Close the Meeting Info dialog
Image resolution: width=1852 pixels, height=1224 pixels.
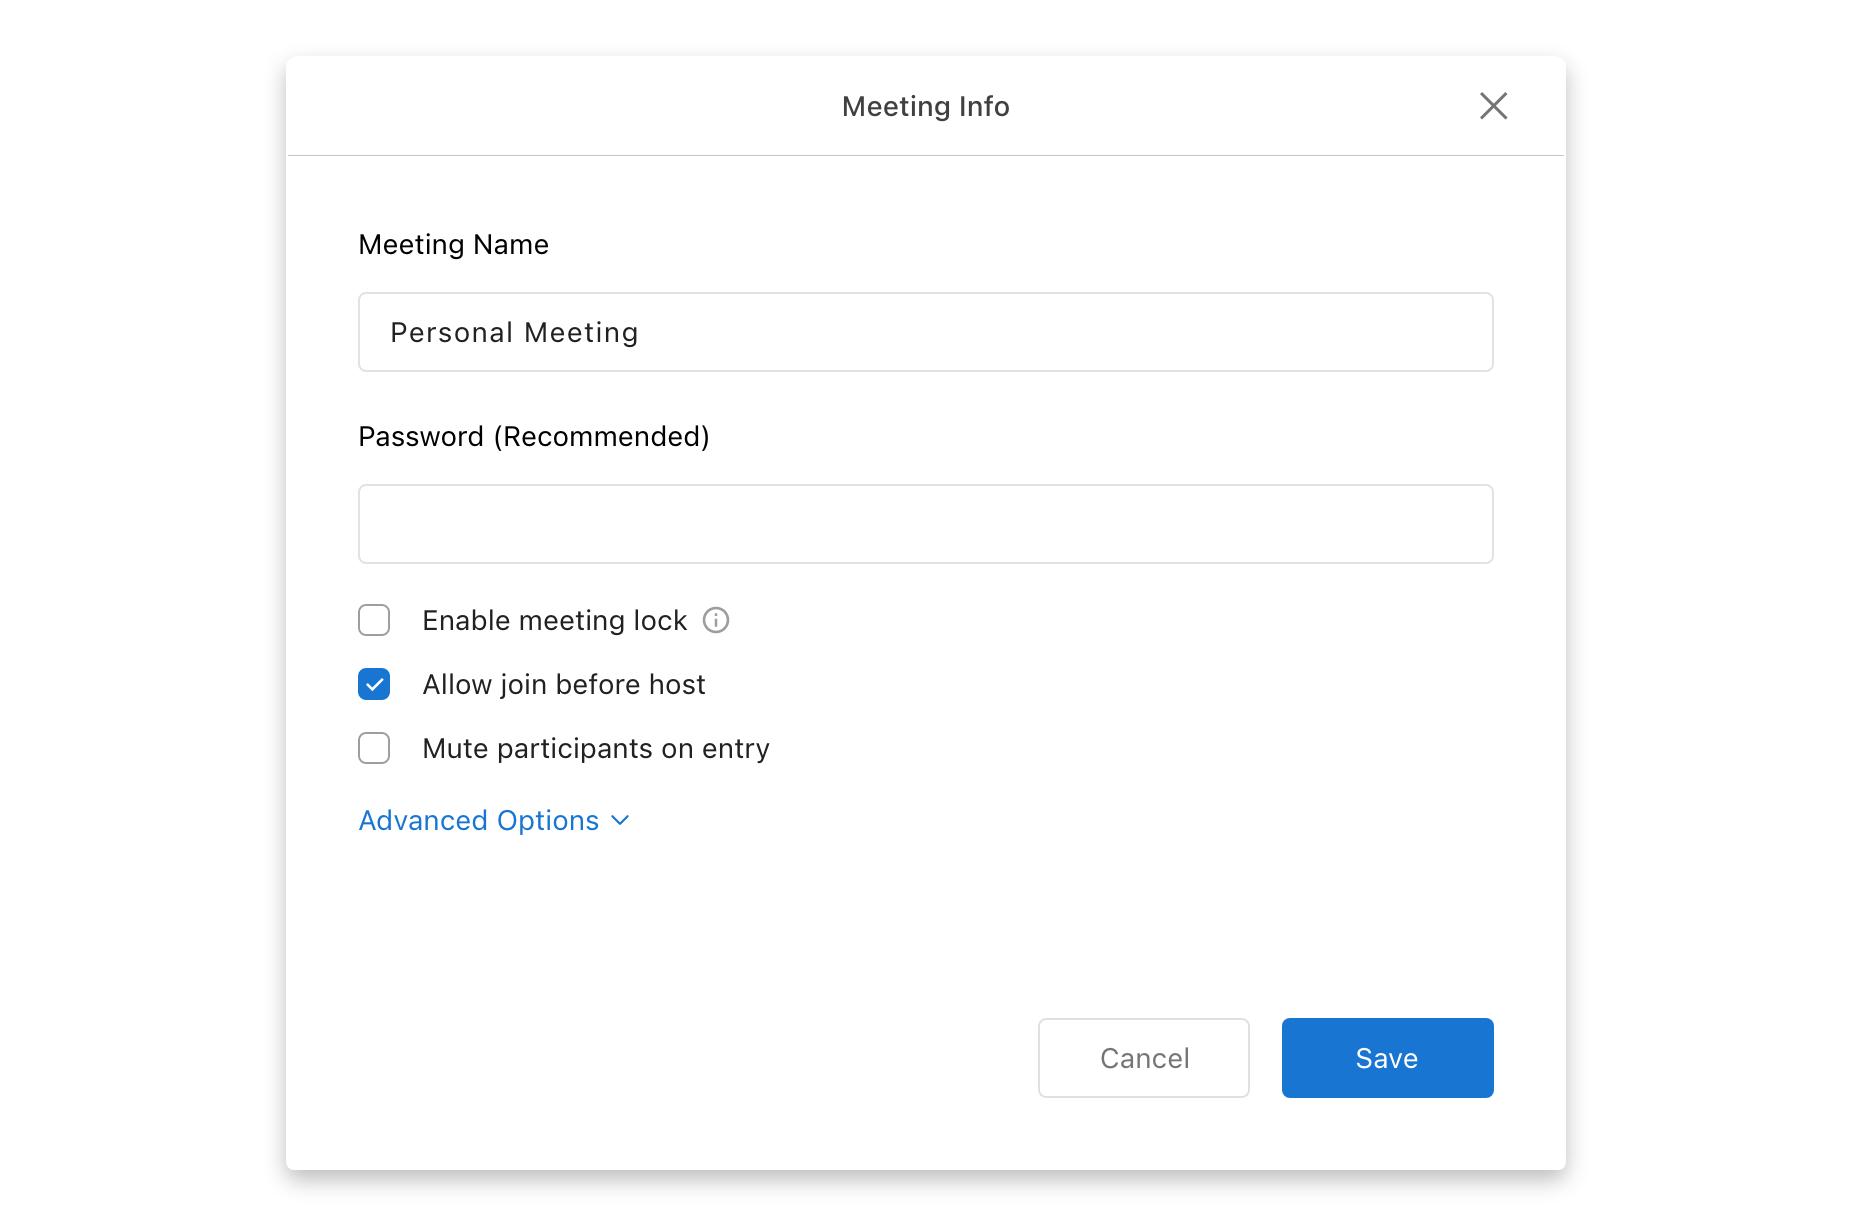pyautogui.click(x=1493, y=106)
